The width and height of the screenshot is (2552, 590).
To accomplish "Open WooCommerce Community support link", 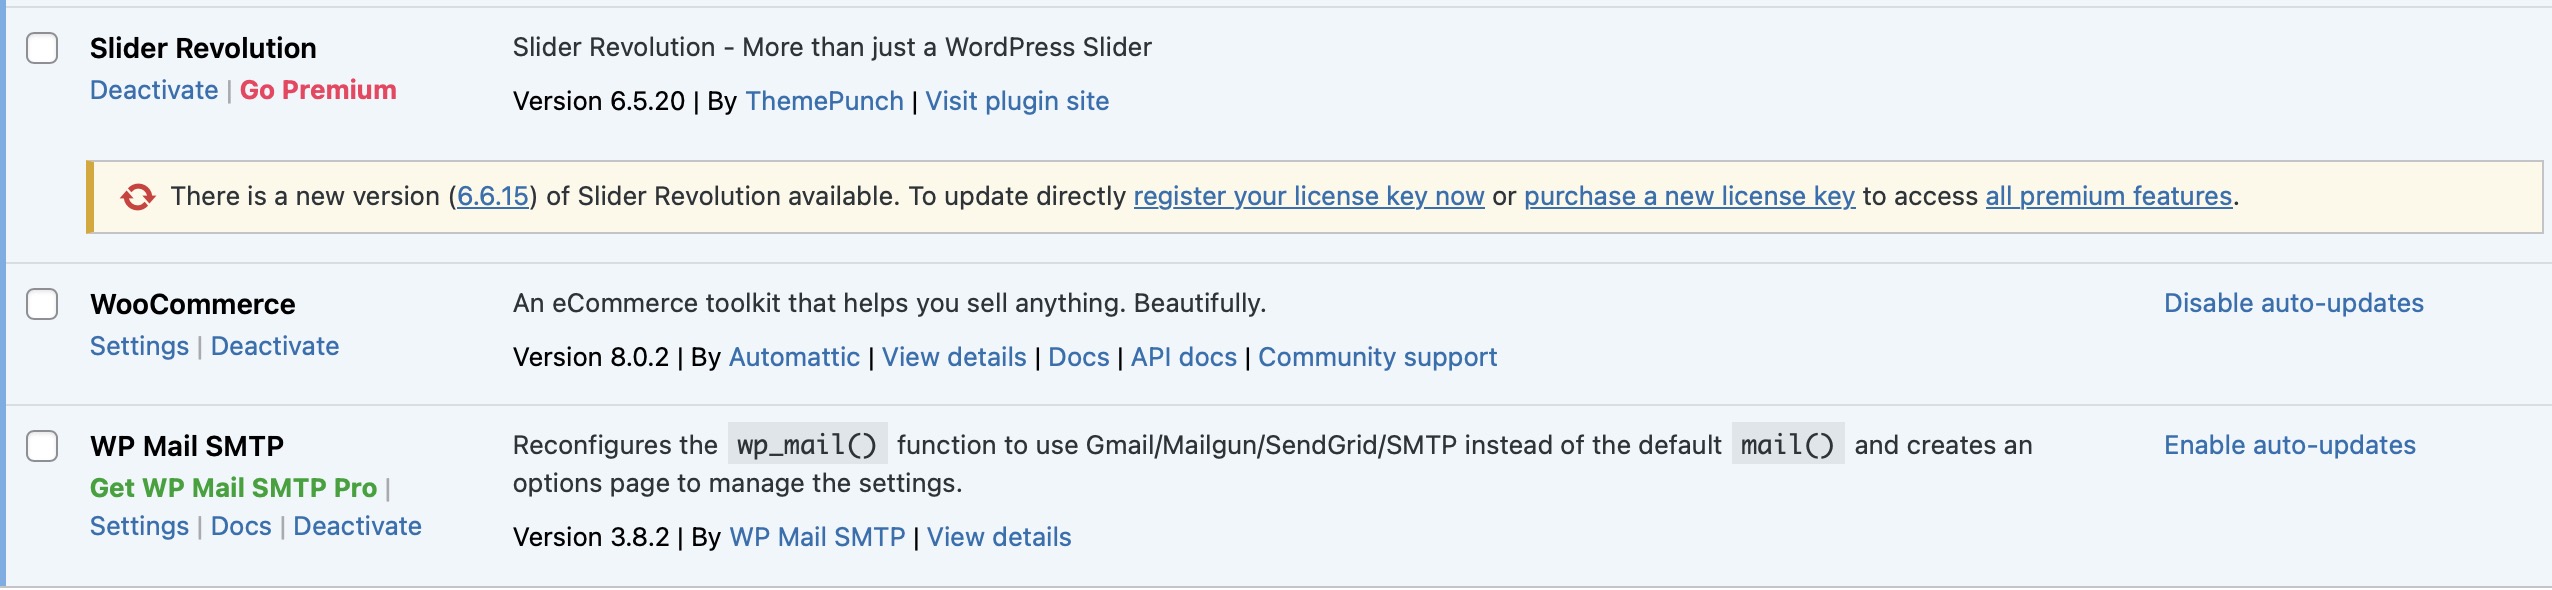I will pos(1377,357).
